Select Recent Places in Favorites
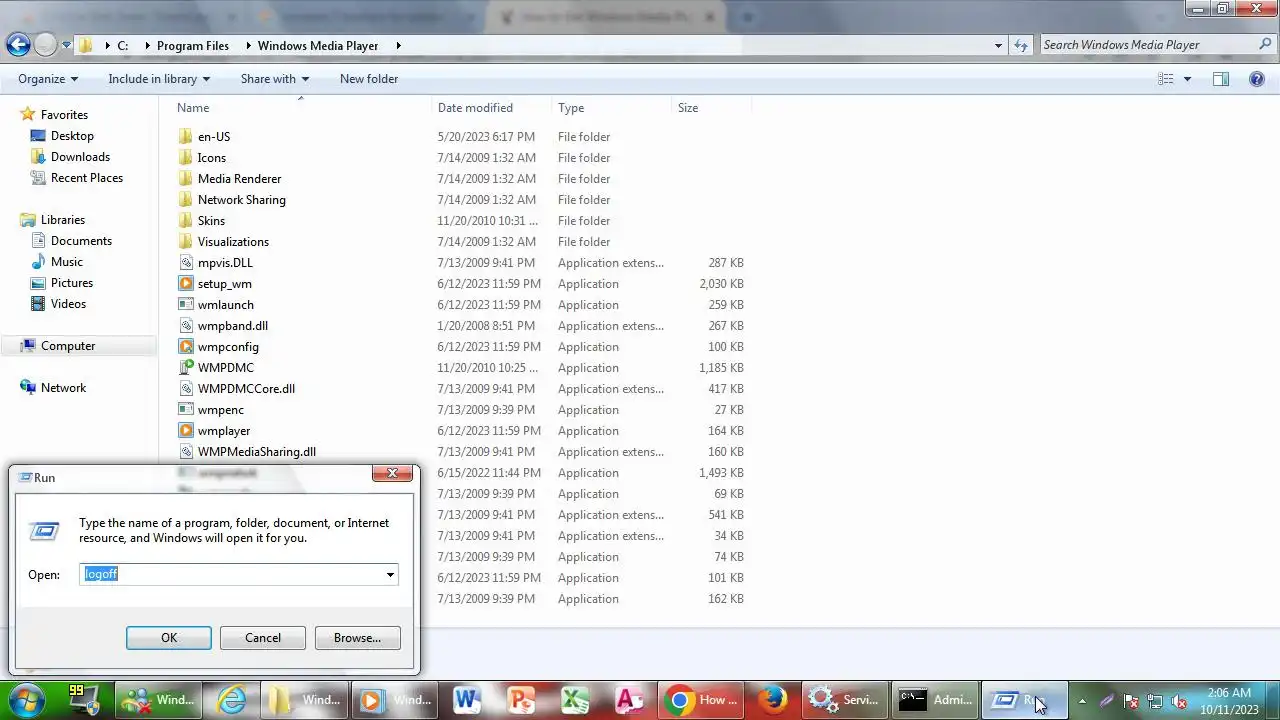 click(x=87, y=178)
